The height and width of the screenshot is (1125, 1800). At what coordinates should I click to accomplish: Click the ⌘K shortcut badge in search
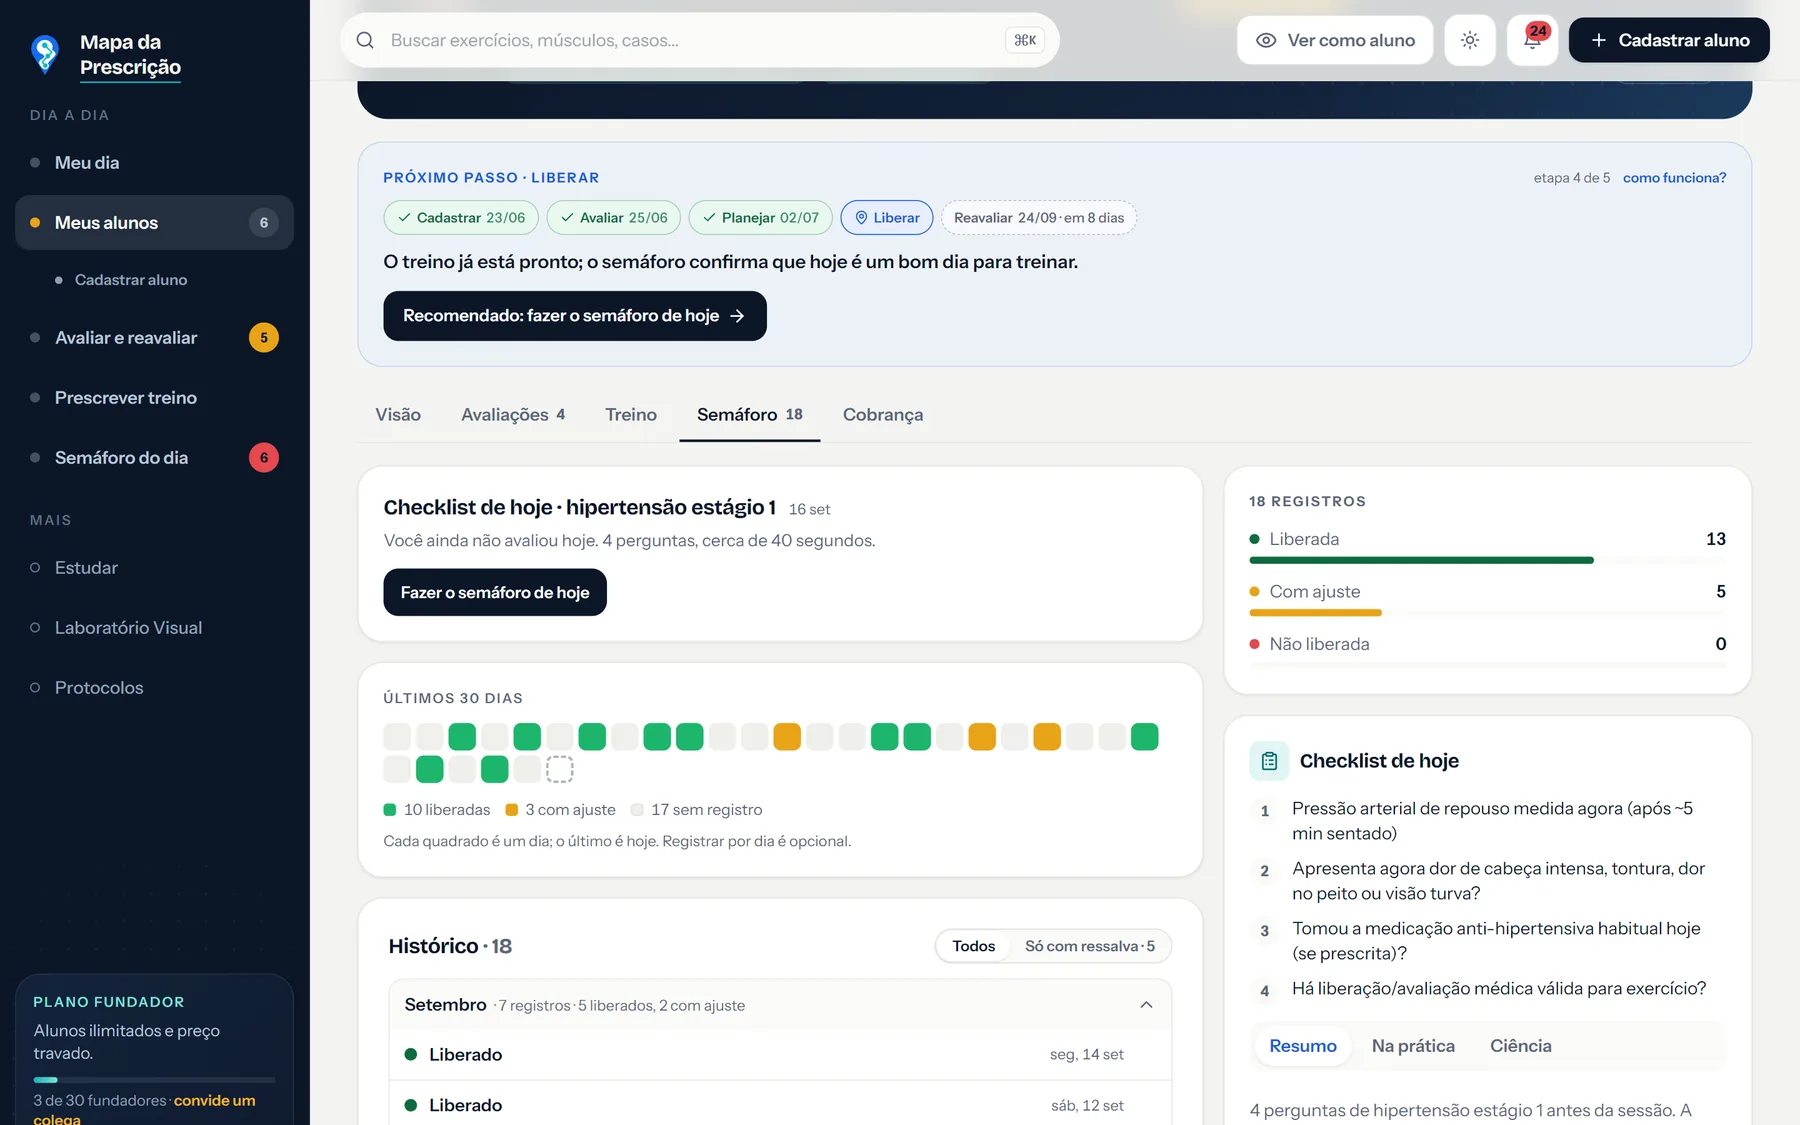1025,40
